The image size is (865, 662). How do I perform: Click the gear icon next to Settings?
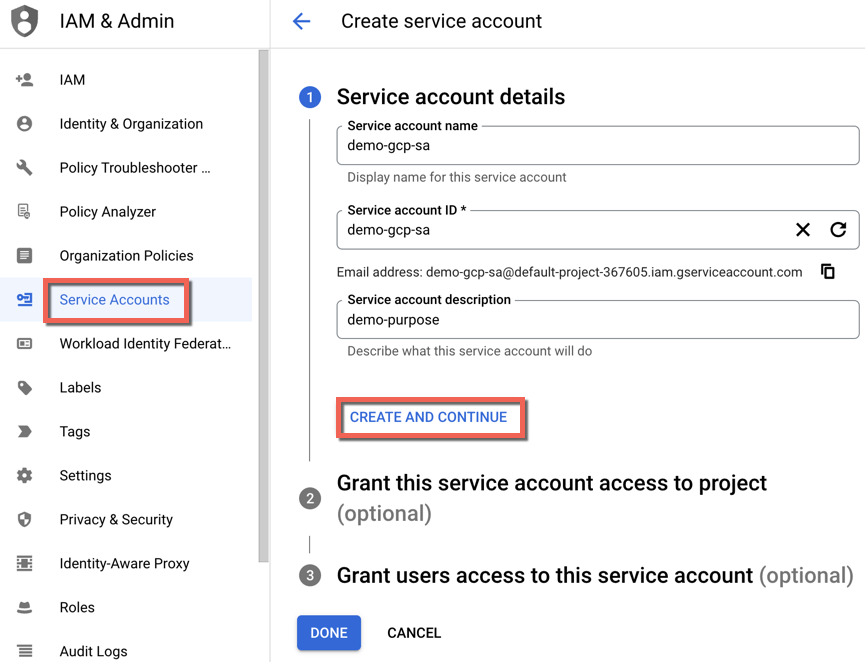click(x=24, y=475)
